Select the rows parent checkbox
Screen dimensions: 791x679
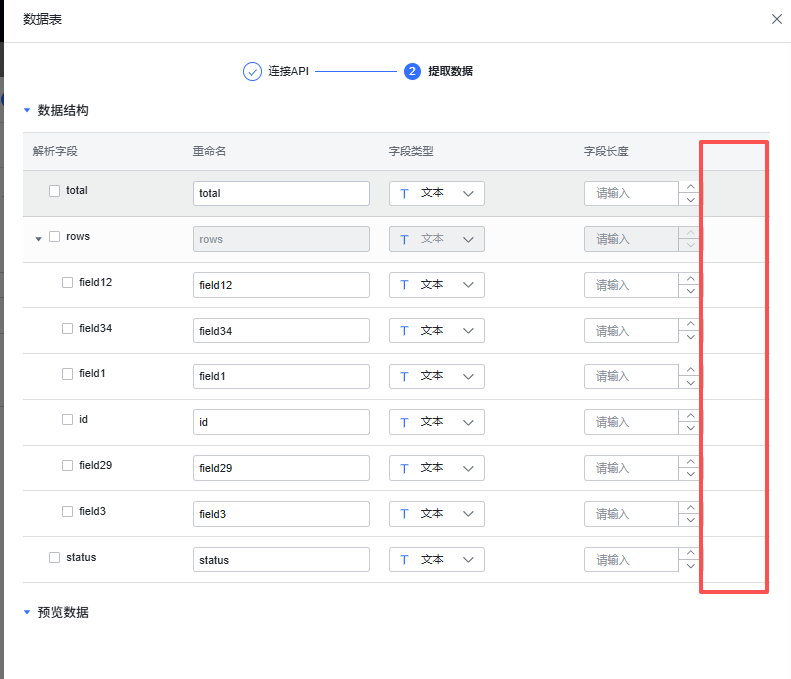(54, 237)
